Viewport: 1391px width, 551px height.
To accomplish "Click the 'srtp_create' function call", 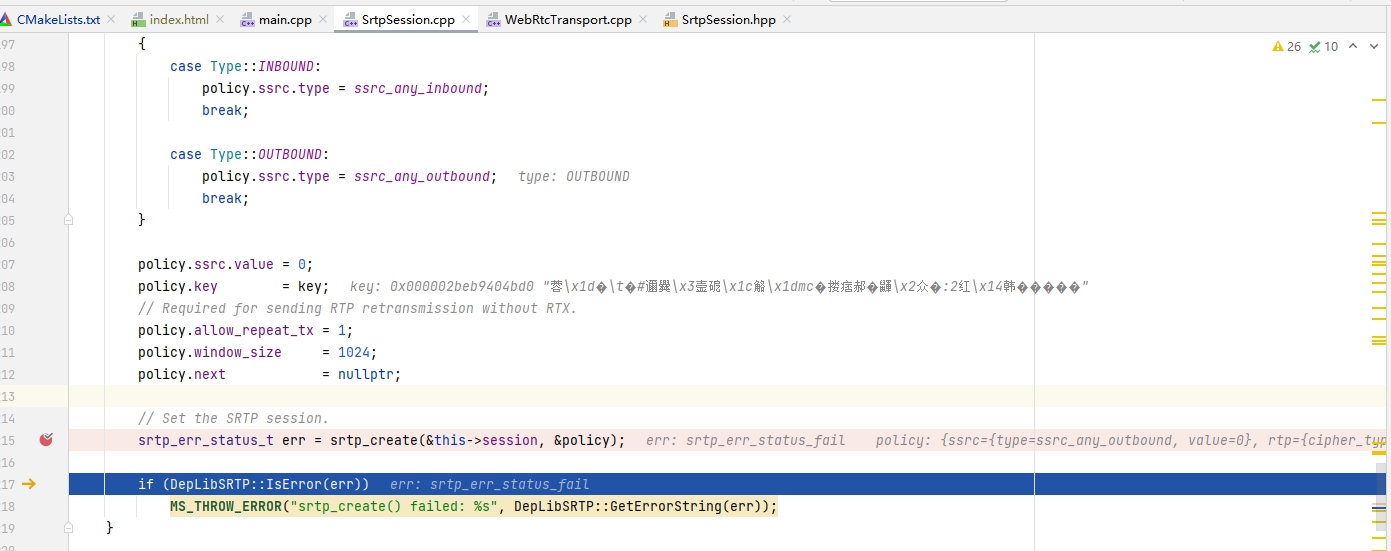I will [374, 440].
